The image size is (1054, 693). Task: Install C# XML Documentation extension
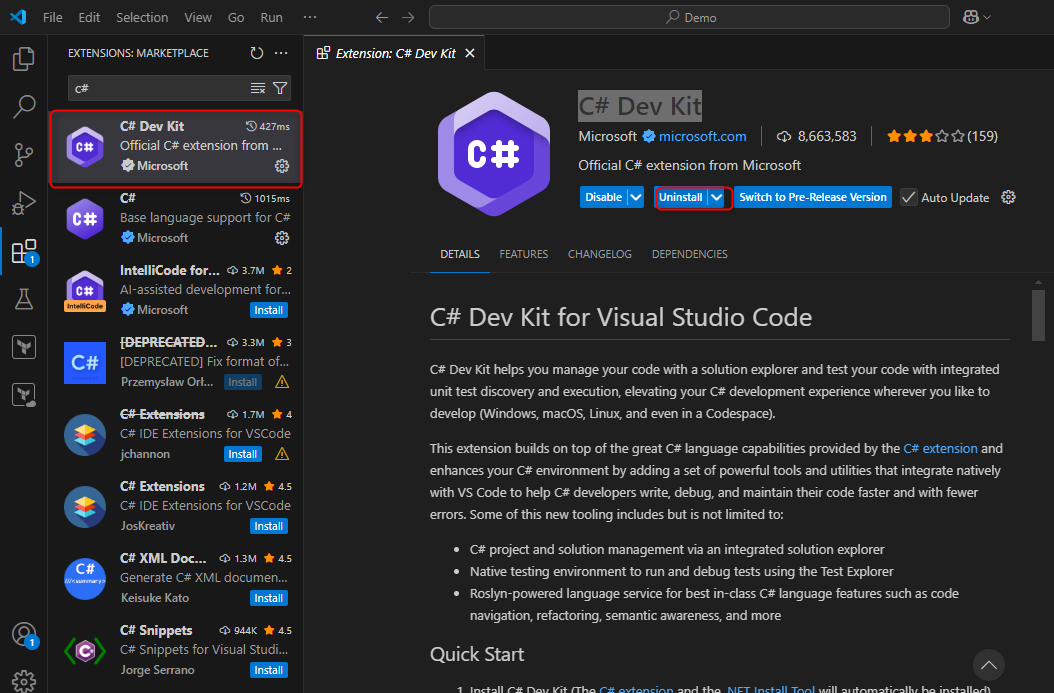269,598
